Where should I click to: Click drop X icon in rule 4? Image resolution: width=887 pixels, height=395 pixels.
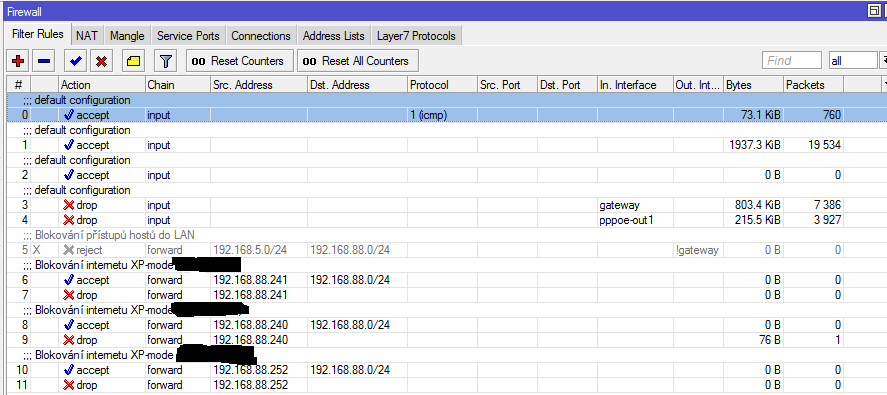click(x=68, y=220)
